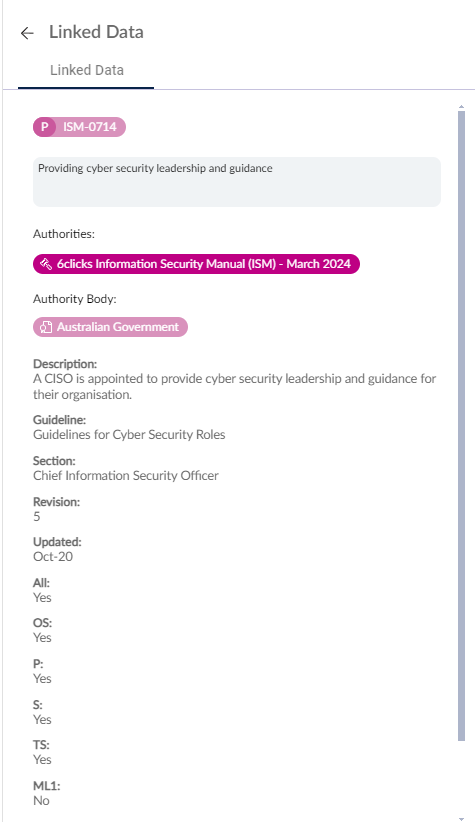Switch to the Linked Data tab

pos(87,70)
